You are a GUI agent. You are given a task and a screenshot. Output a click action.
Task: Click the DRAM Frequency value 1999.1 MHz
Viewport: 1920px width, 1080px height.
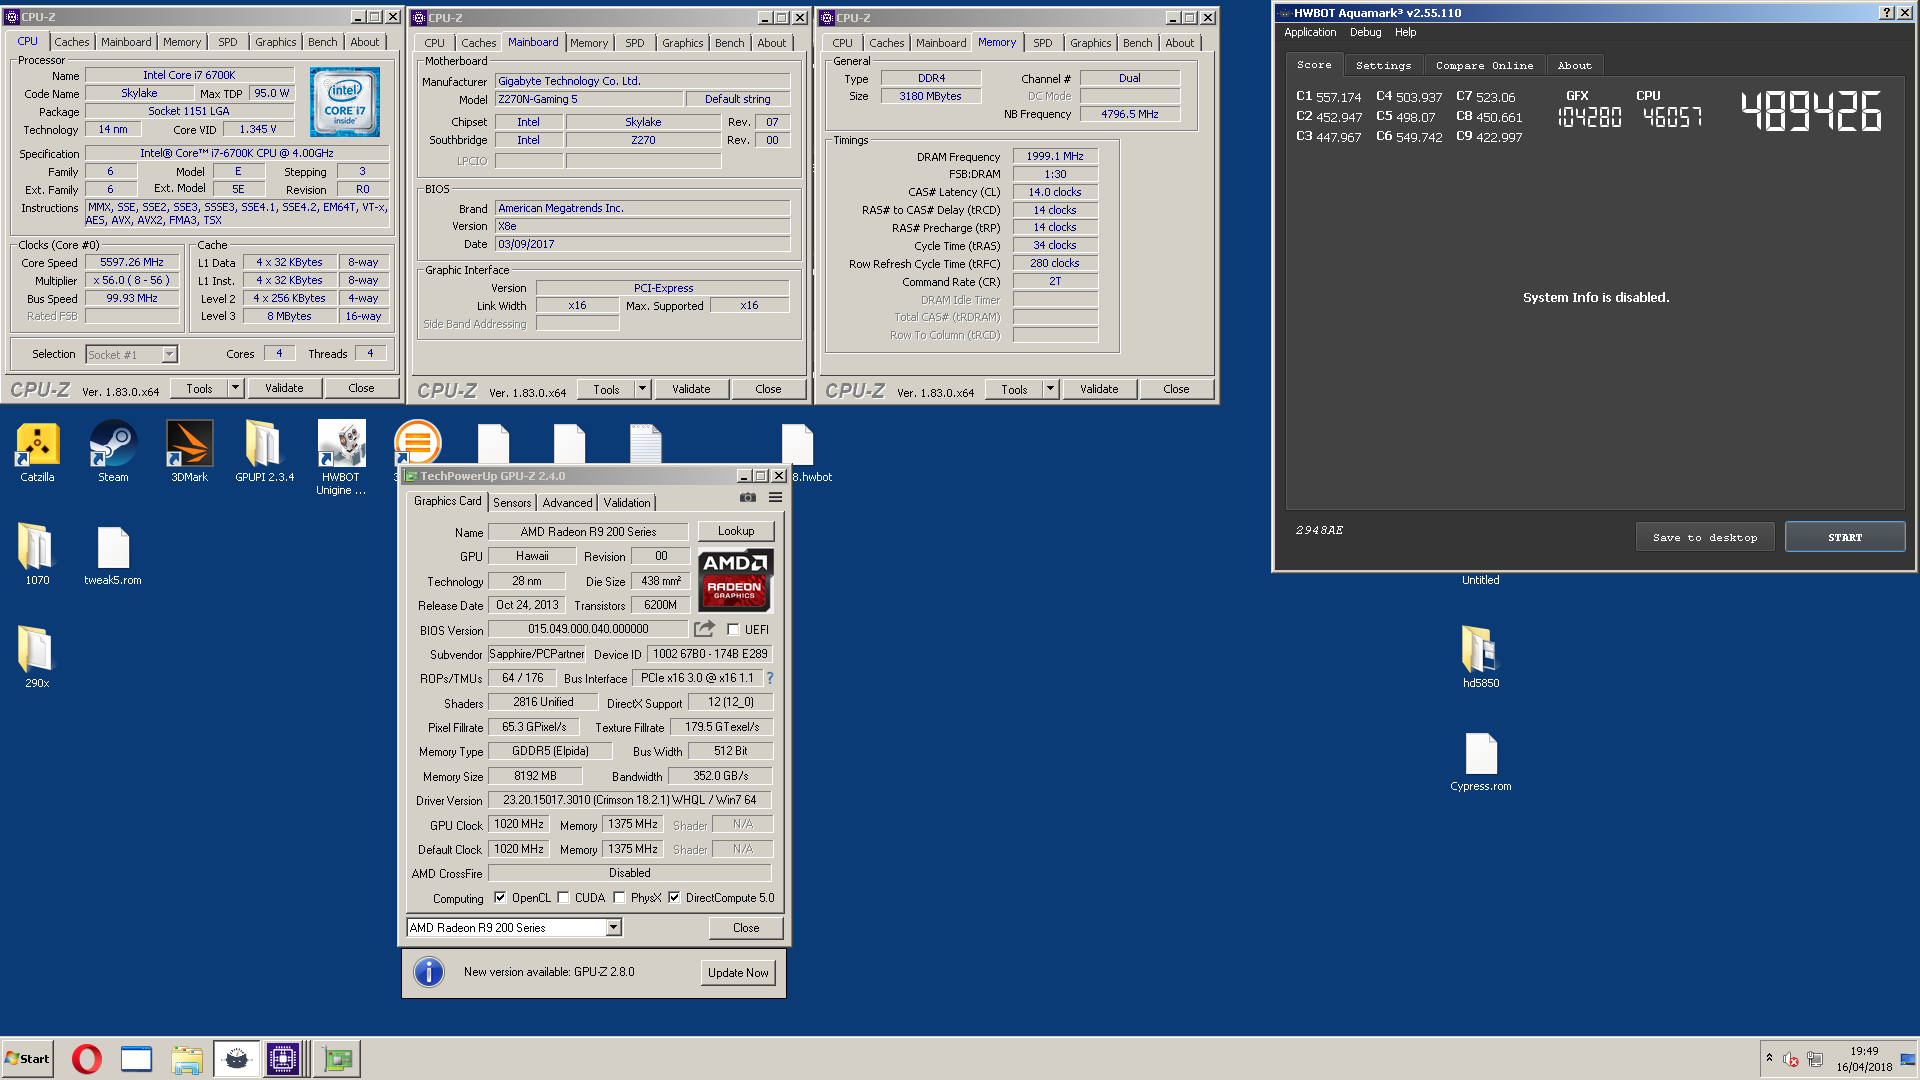(1055, 156)
